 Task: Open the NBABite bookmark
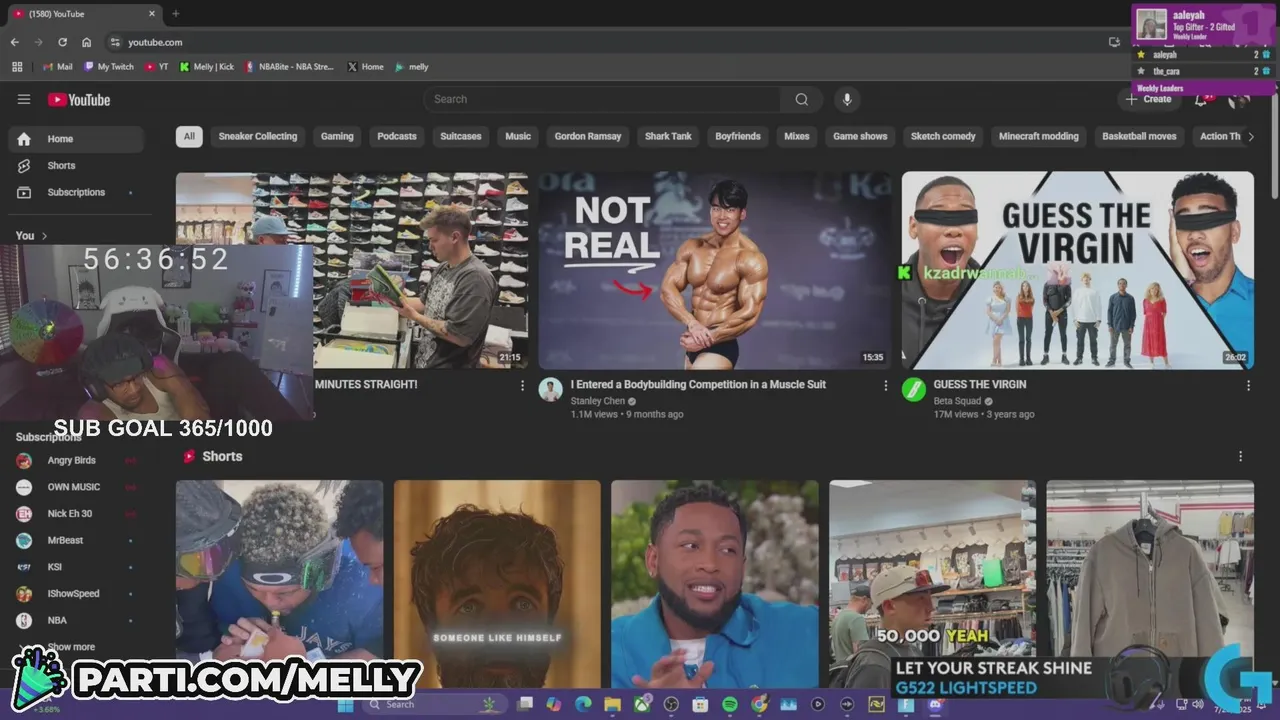coord(289,67)
